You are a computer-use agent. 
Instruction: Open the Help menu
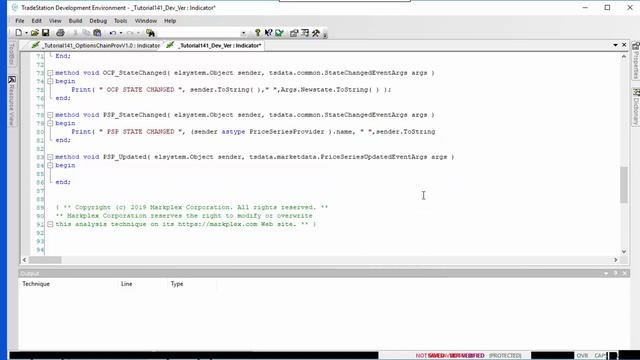coord(170,21)
